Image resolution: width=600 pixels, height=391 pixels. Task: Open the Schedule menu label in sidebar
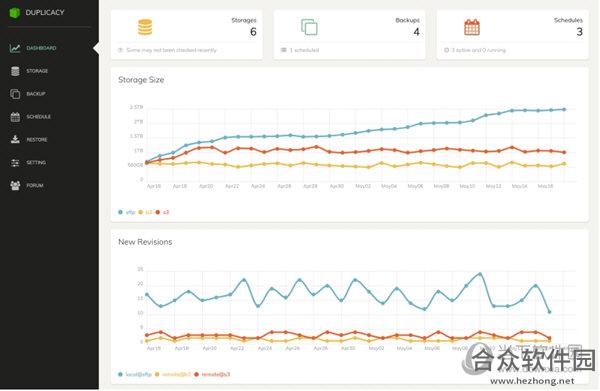coord(39,117)
